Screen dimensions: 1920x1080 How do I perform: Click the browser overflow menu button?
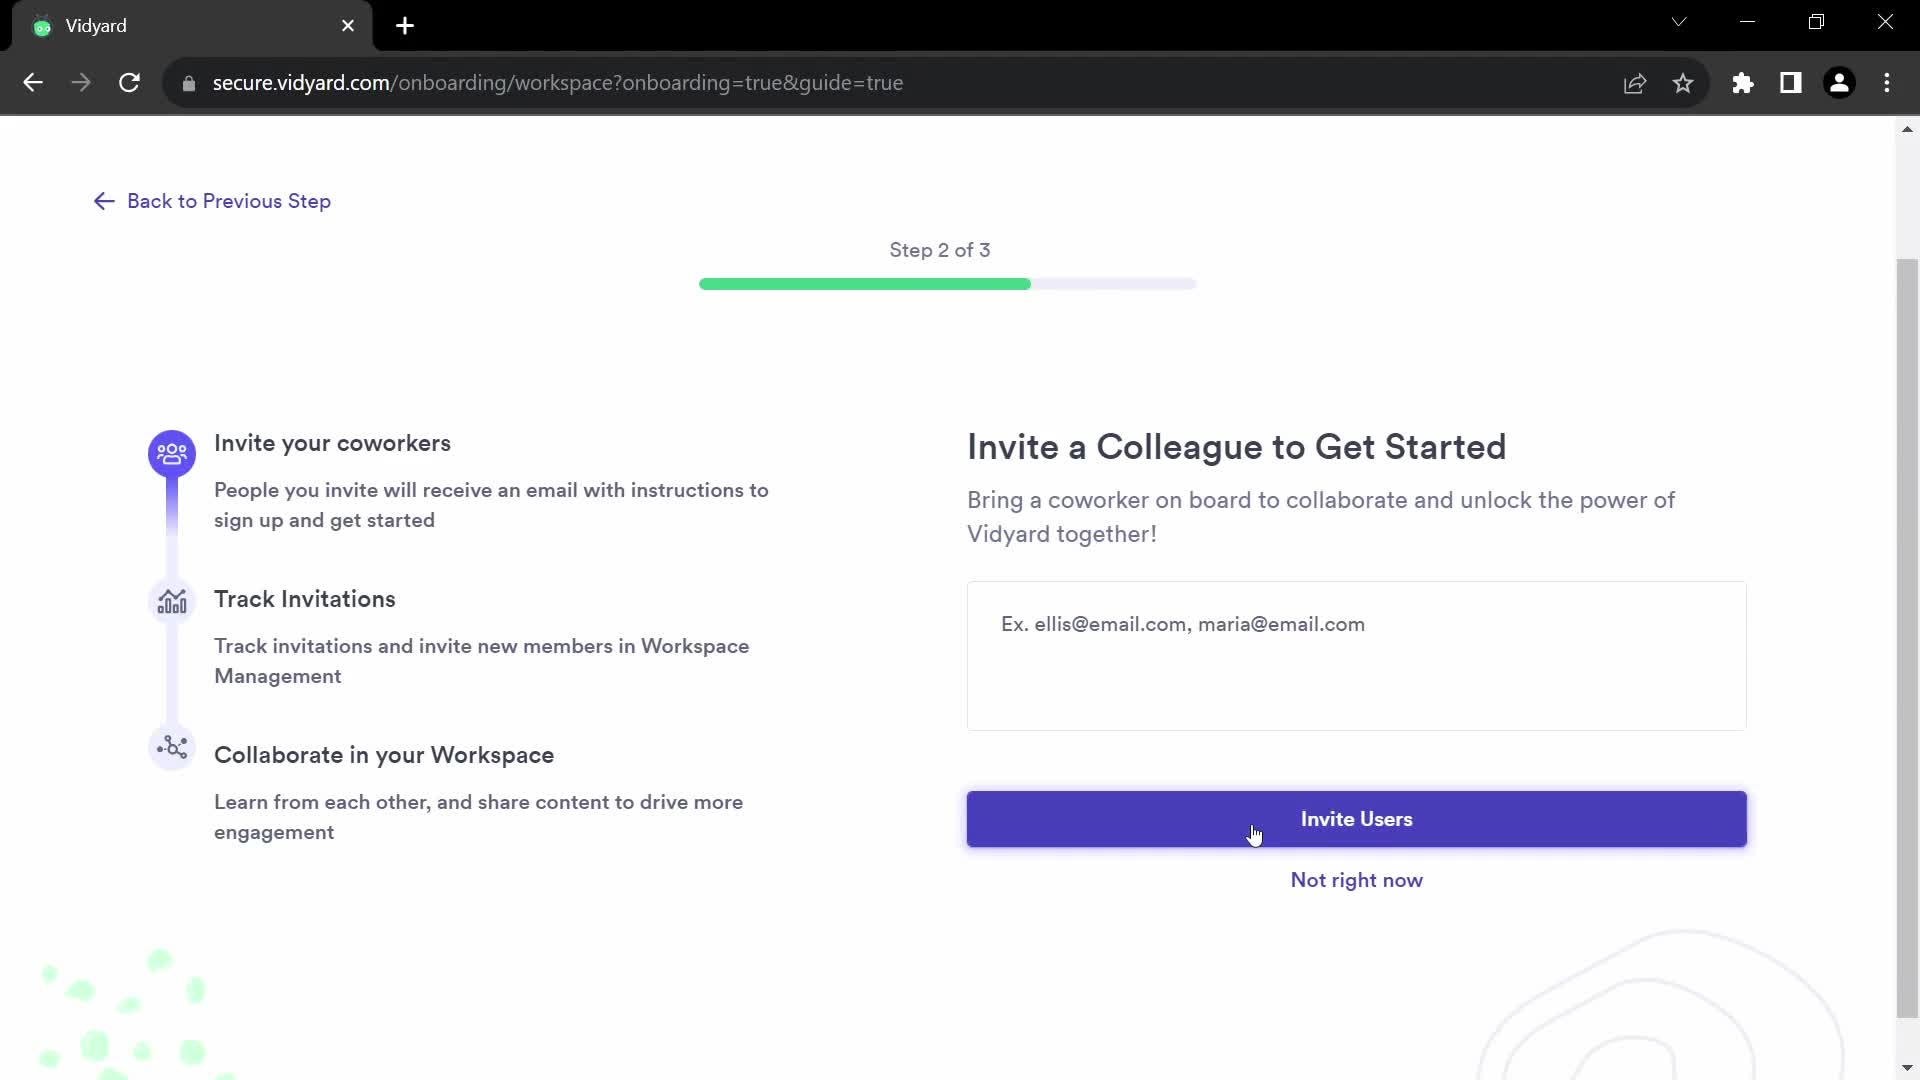click(1887, 83)
